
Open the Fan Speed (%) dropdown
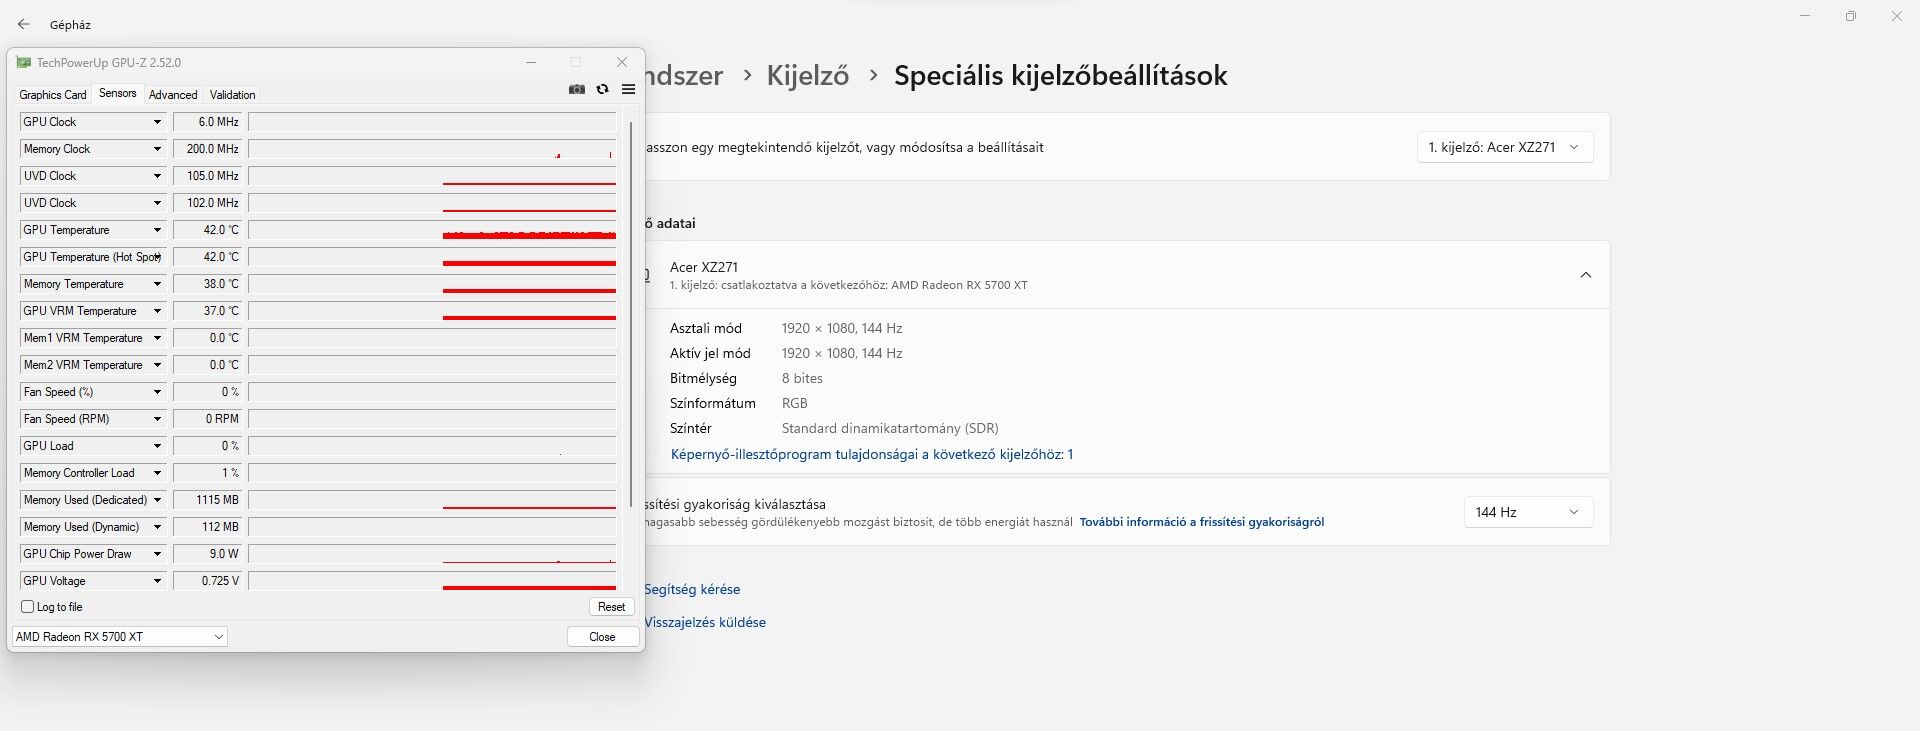tap(157, 392)
